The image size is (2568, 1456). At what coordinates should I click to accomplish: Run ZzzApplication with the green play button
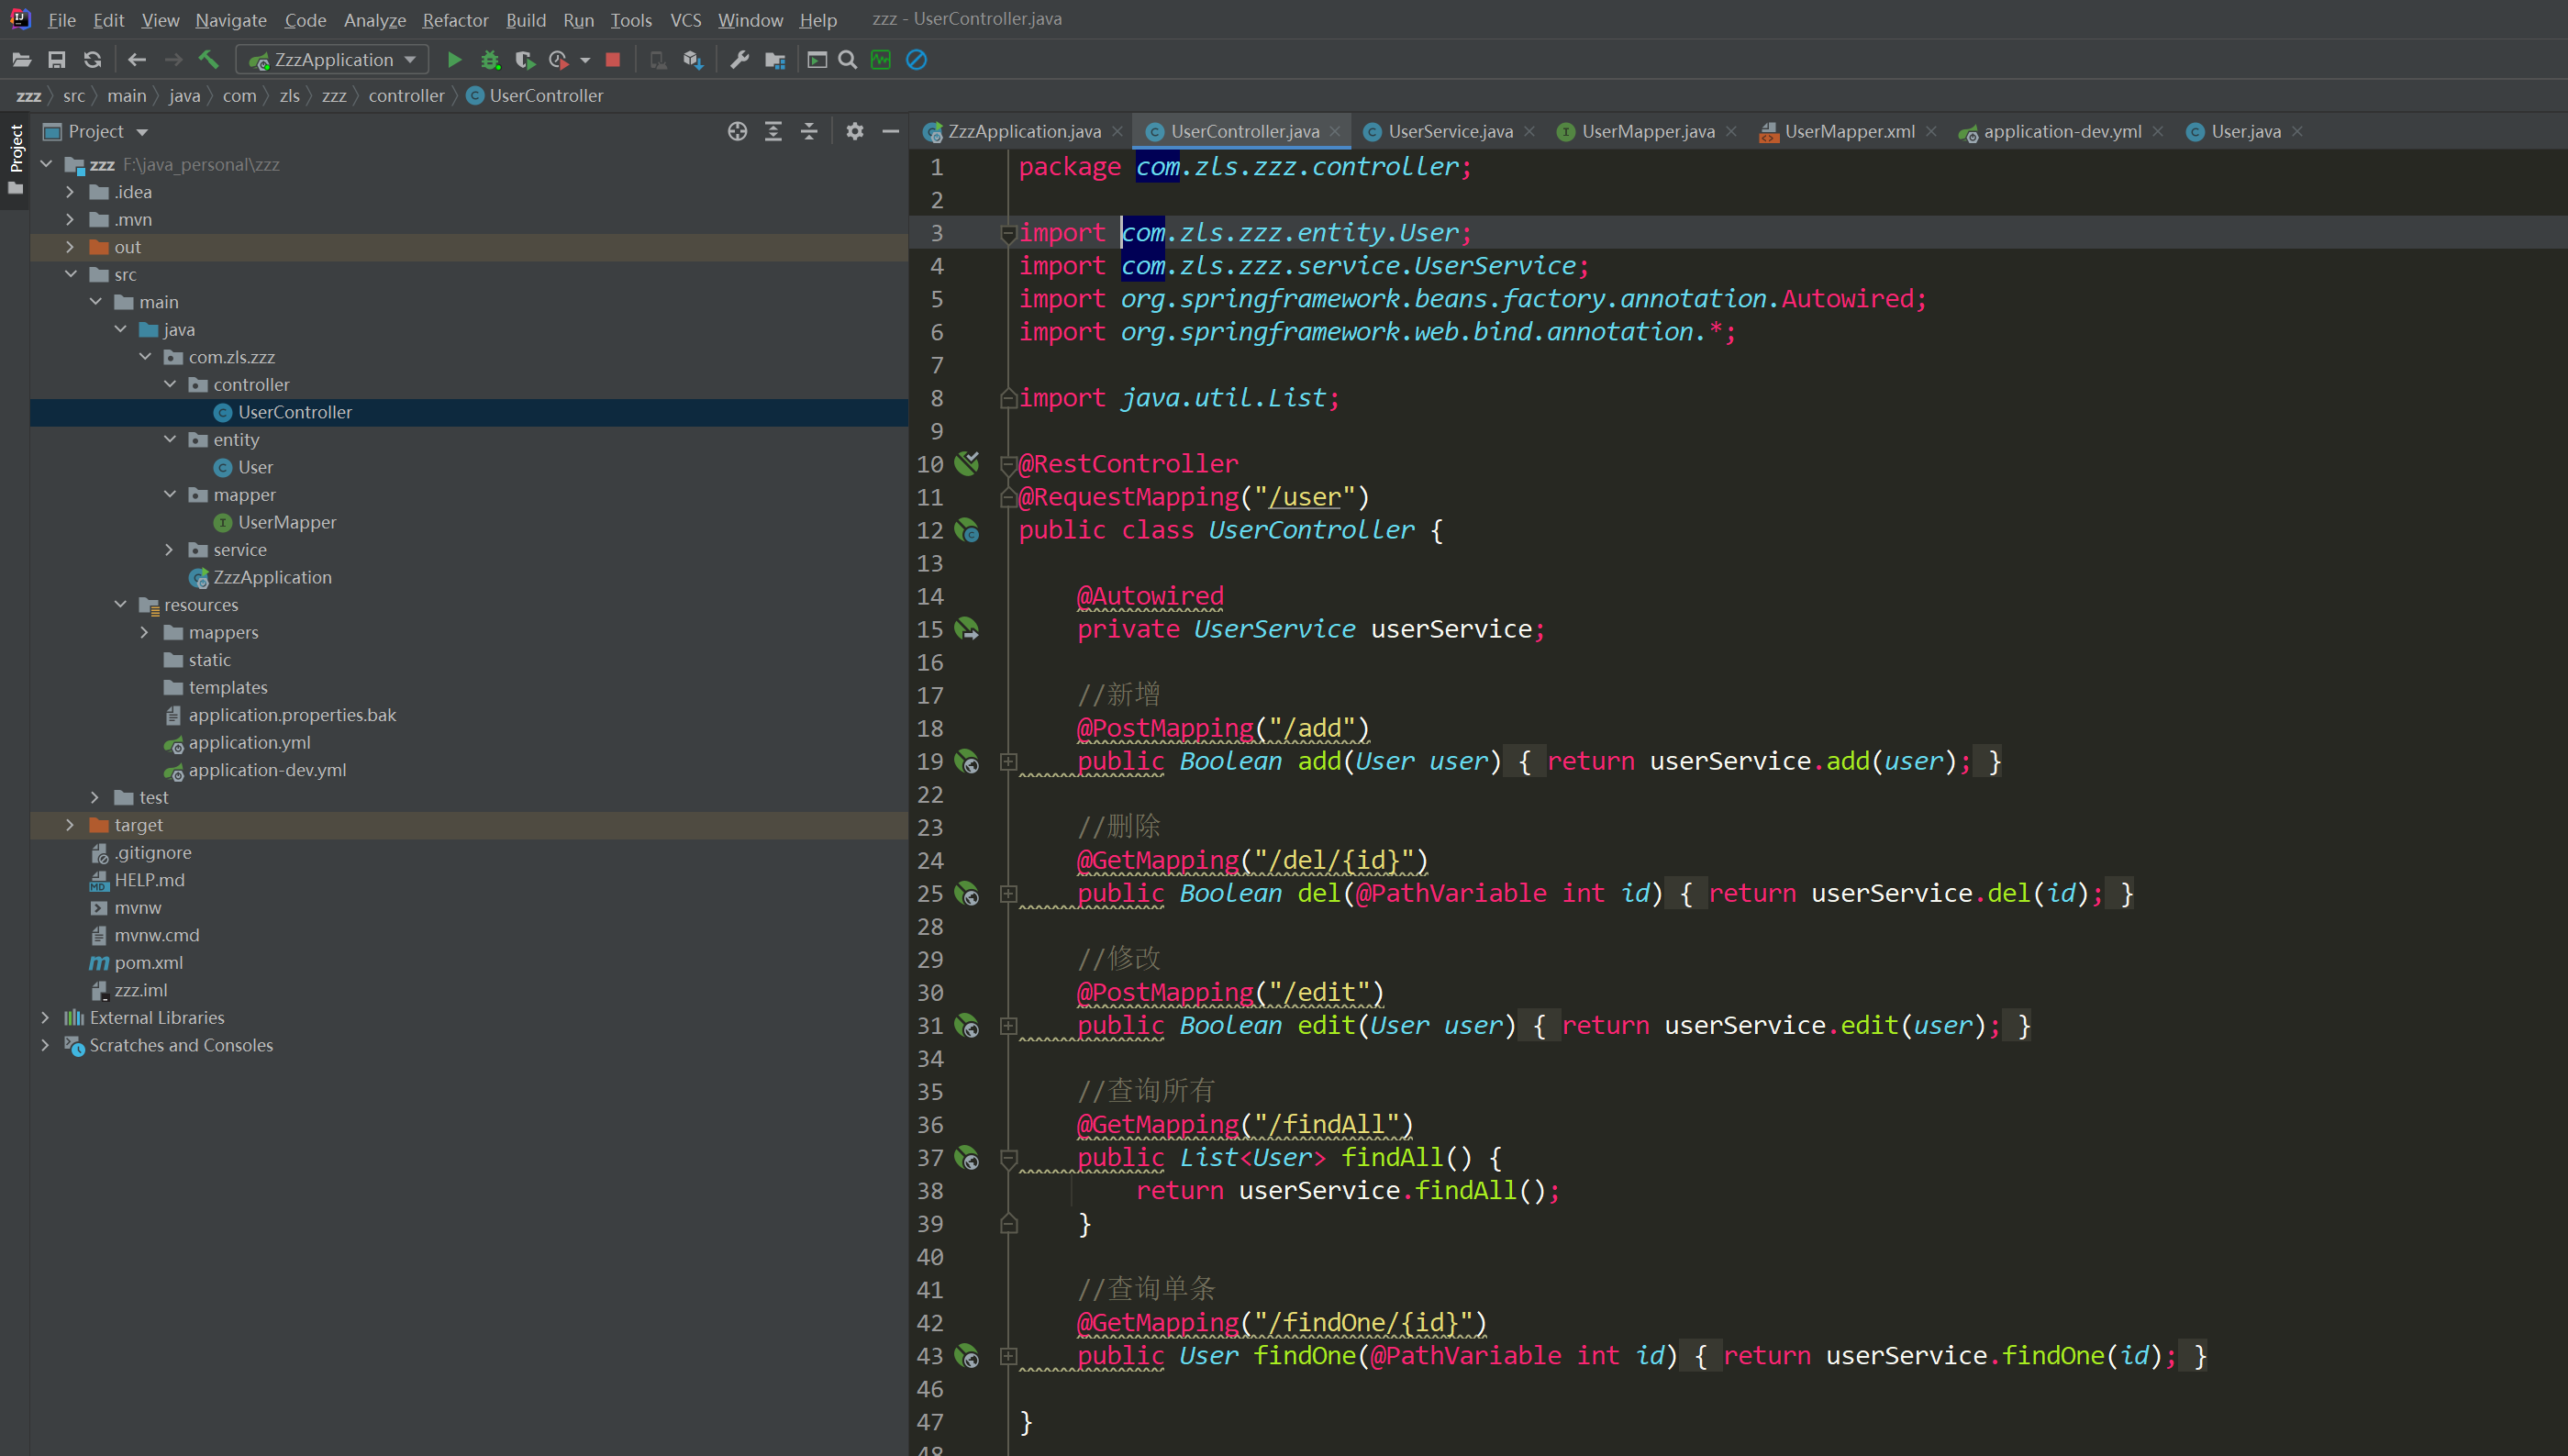(454, 60)
